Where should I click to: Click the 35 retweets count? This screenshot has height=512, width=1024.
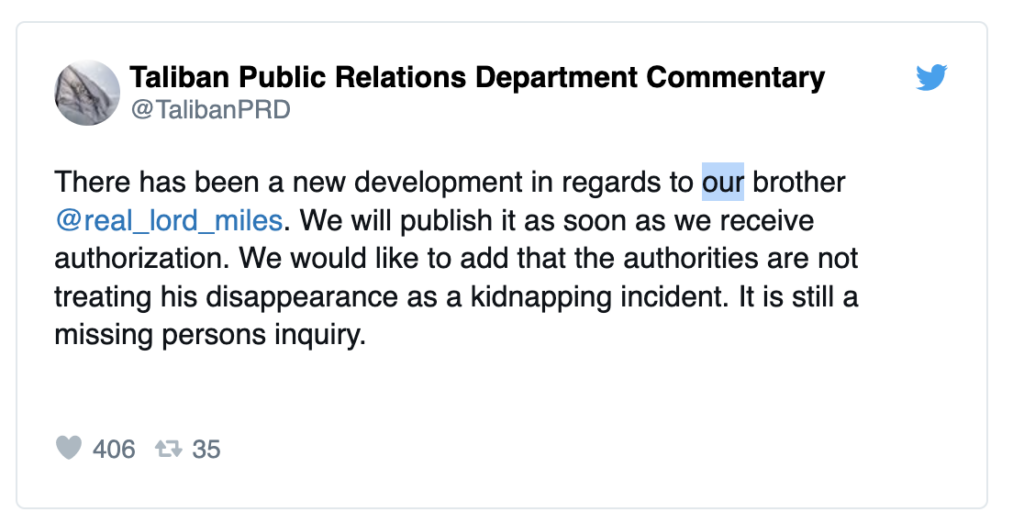click(x=206, y=450)
